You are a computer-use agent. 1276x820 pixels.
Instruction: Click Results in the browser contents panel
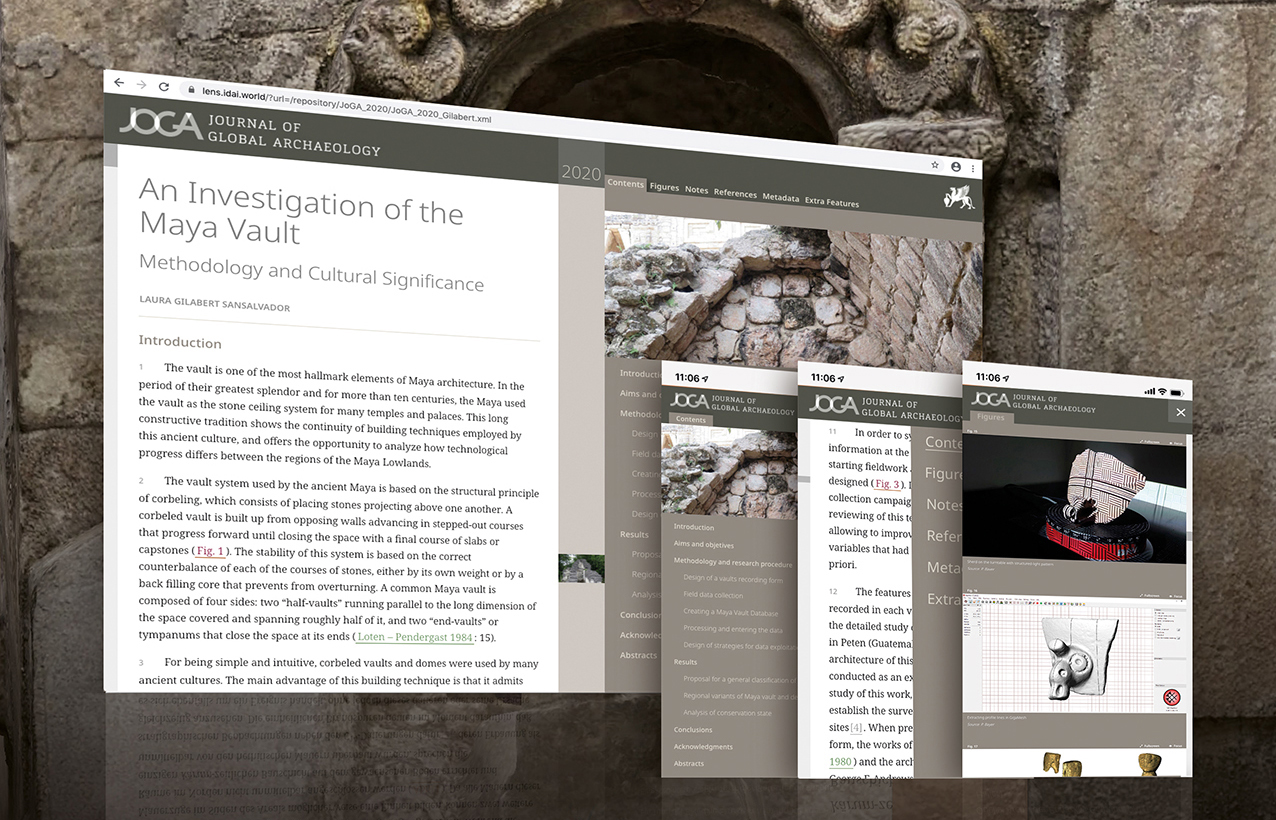click(x=634, y=534)
